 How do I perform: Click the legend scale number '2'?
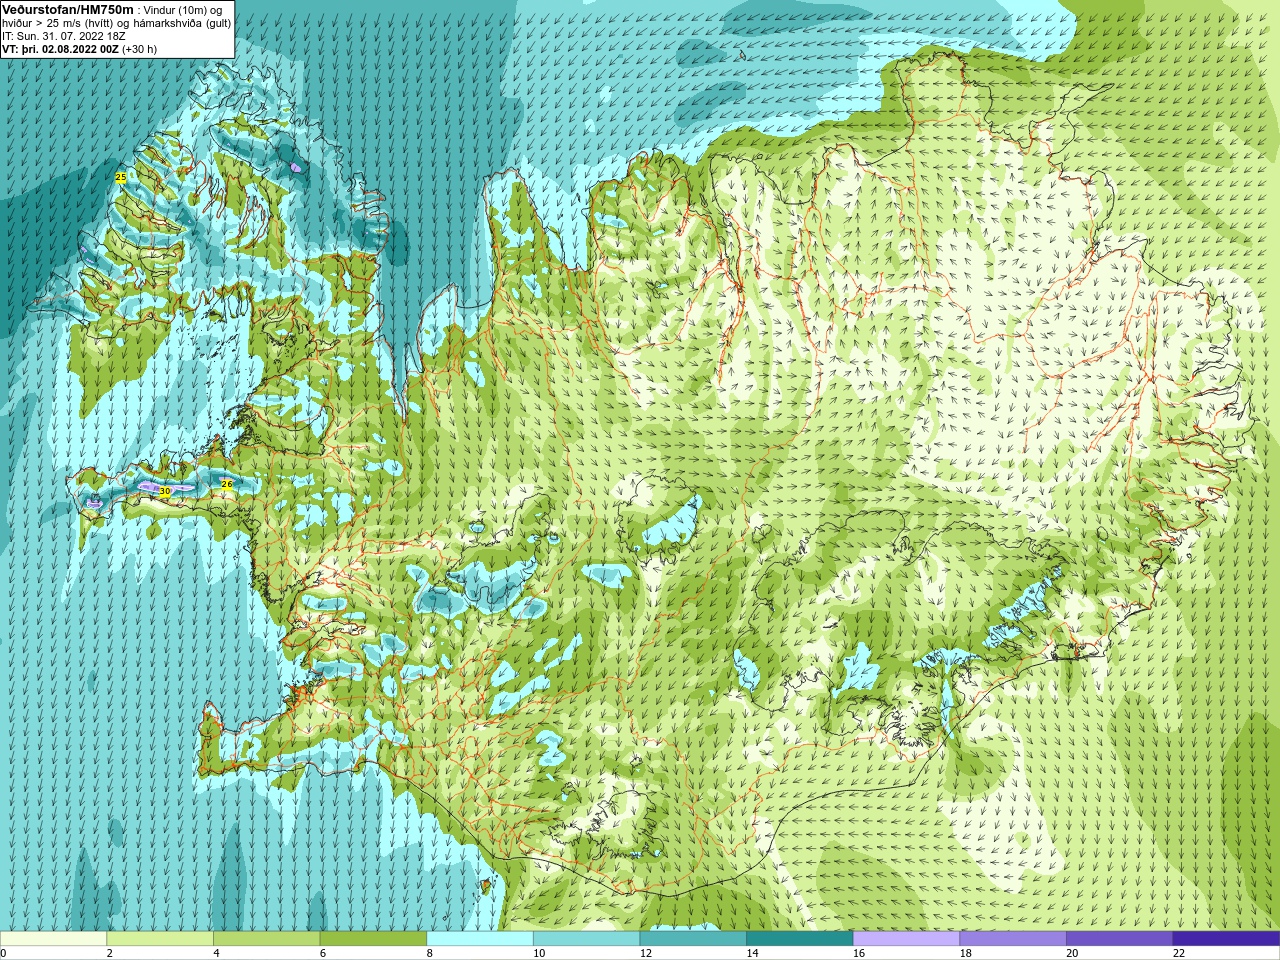point(110,953)
